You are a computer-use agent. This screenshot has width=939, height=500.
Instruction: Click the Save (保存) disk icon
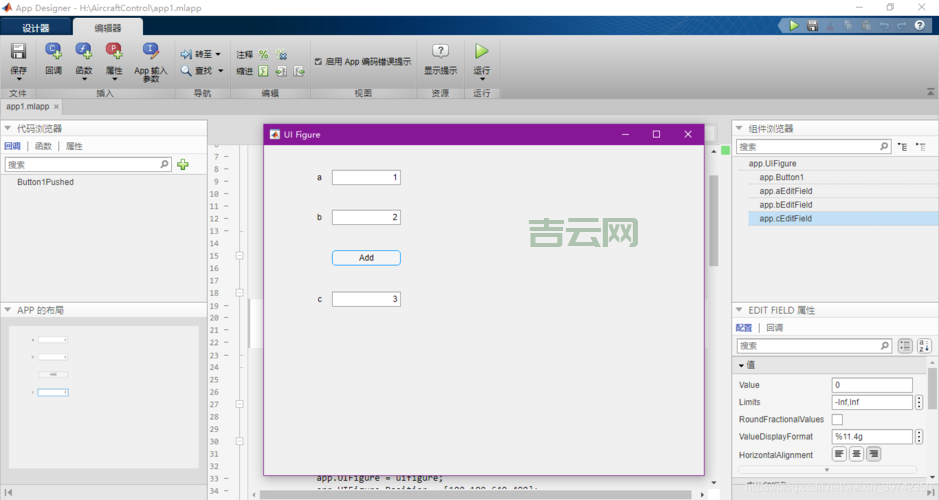(x=19, y=51)
